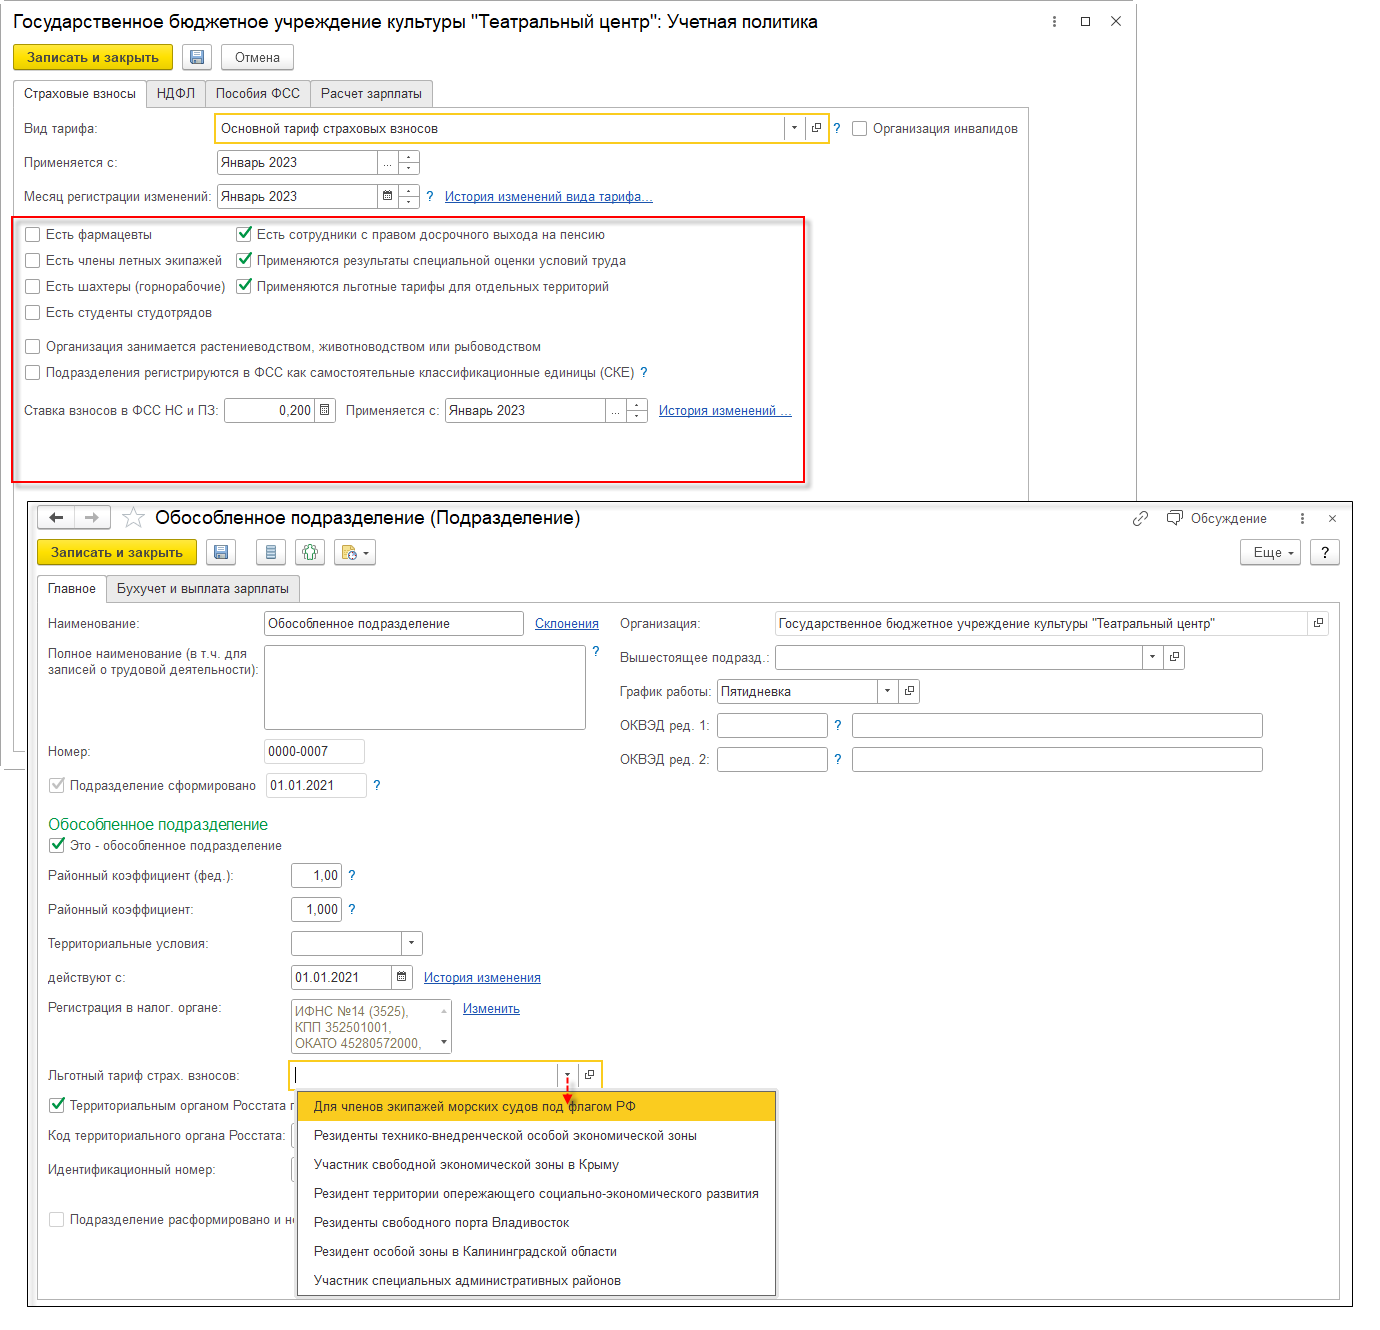Viewport: 1380px width, 1330px height.
Task: Open Склонения link
Action: (567, 623)
